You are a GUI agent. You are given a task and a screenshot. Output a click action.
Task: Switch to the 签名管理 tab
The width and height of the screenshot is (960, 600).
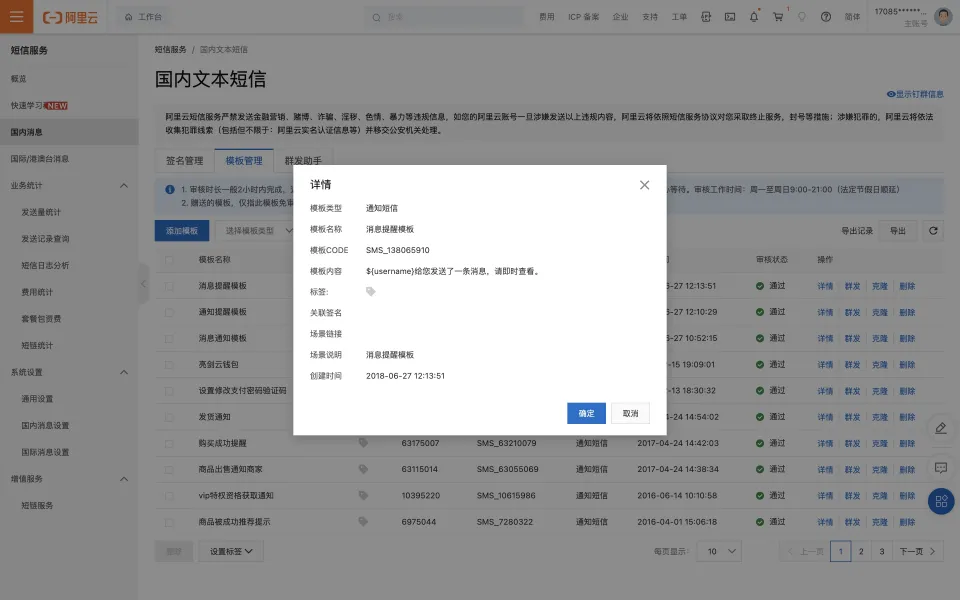(x=184, y=160)
